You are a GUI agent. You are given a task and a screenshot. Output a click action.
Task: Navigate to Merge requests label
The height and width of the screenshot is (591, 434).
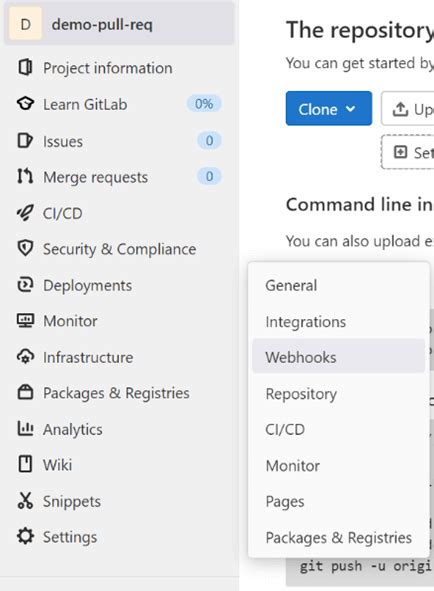(x=96, y=178)
